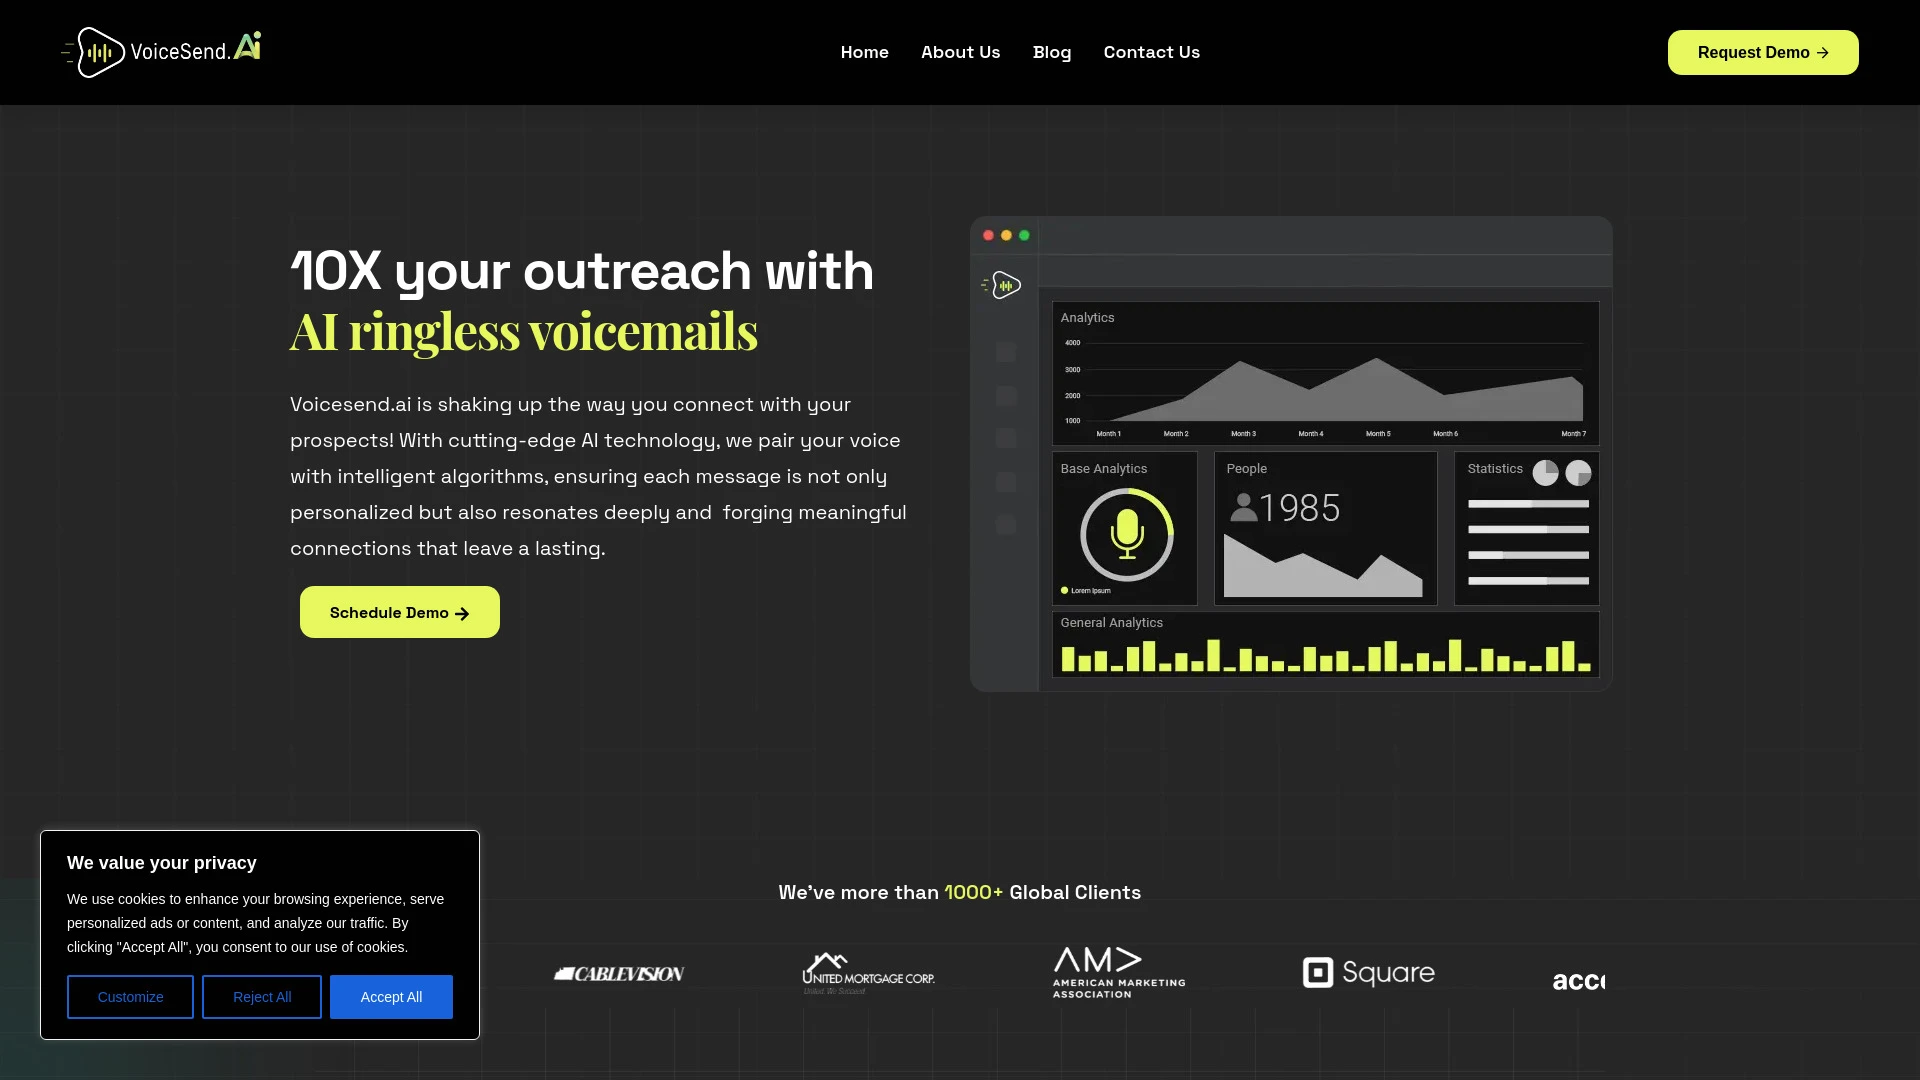Click the statistics pie chart icon
1920x1080 pixels.
click(x=1544, y=471)
